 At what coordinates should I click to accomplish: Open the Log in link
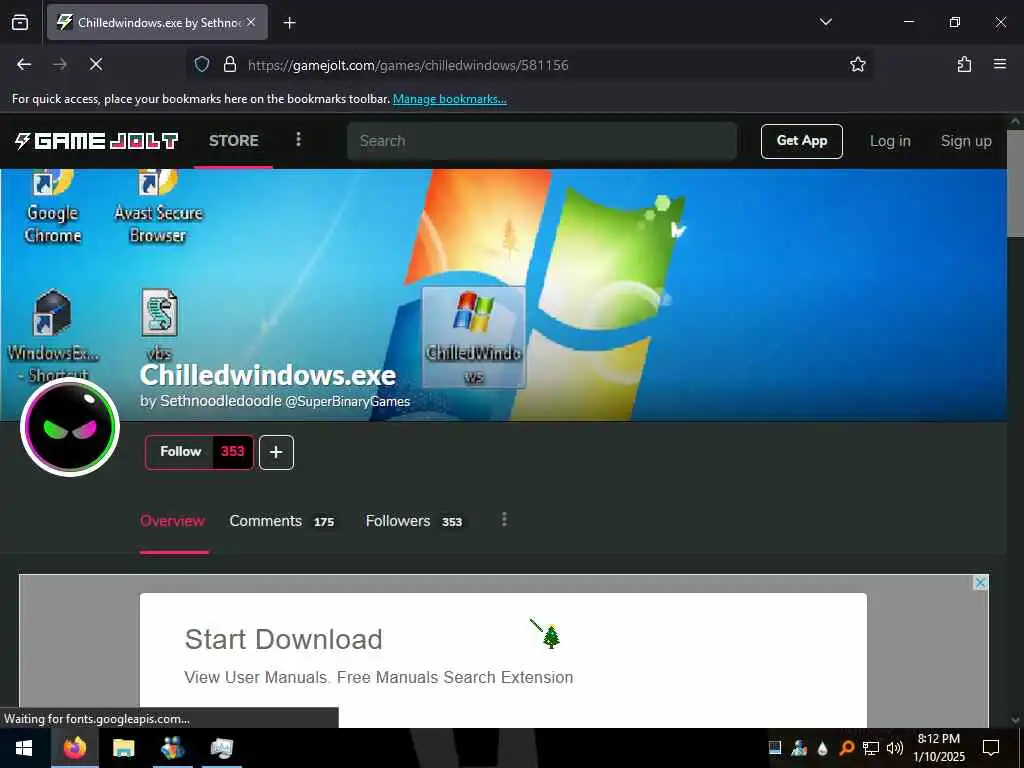pyautogui.click(x=890, y=141)
